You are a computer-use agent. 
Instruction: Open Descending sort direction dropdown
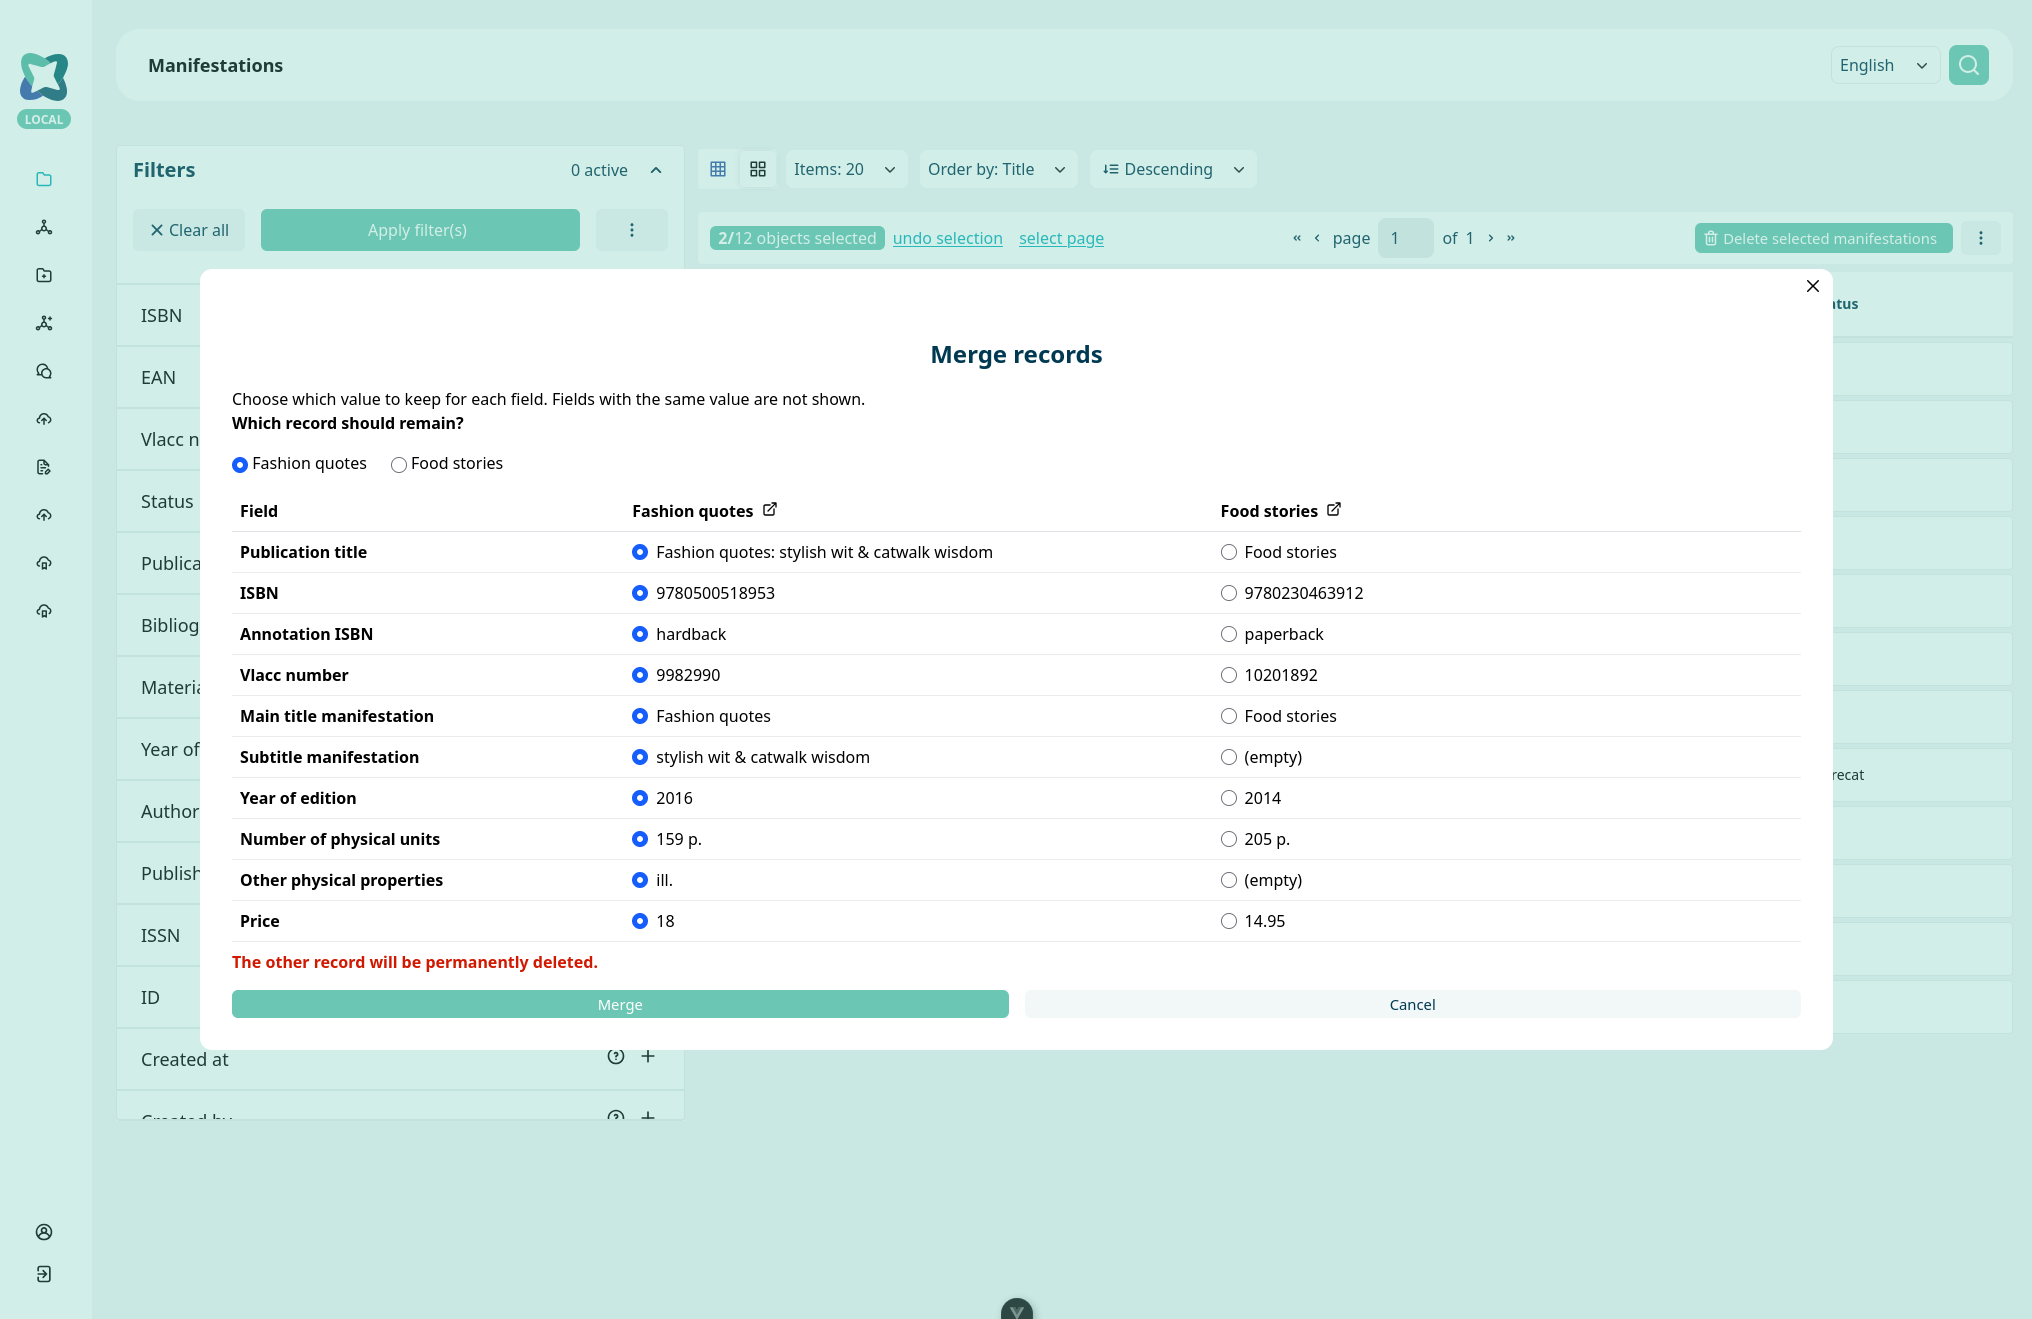tap(1173, 169)
